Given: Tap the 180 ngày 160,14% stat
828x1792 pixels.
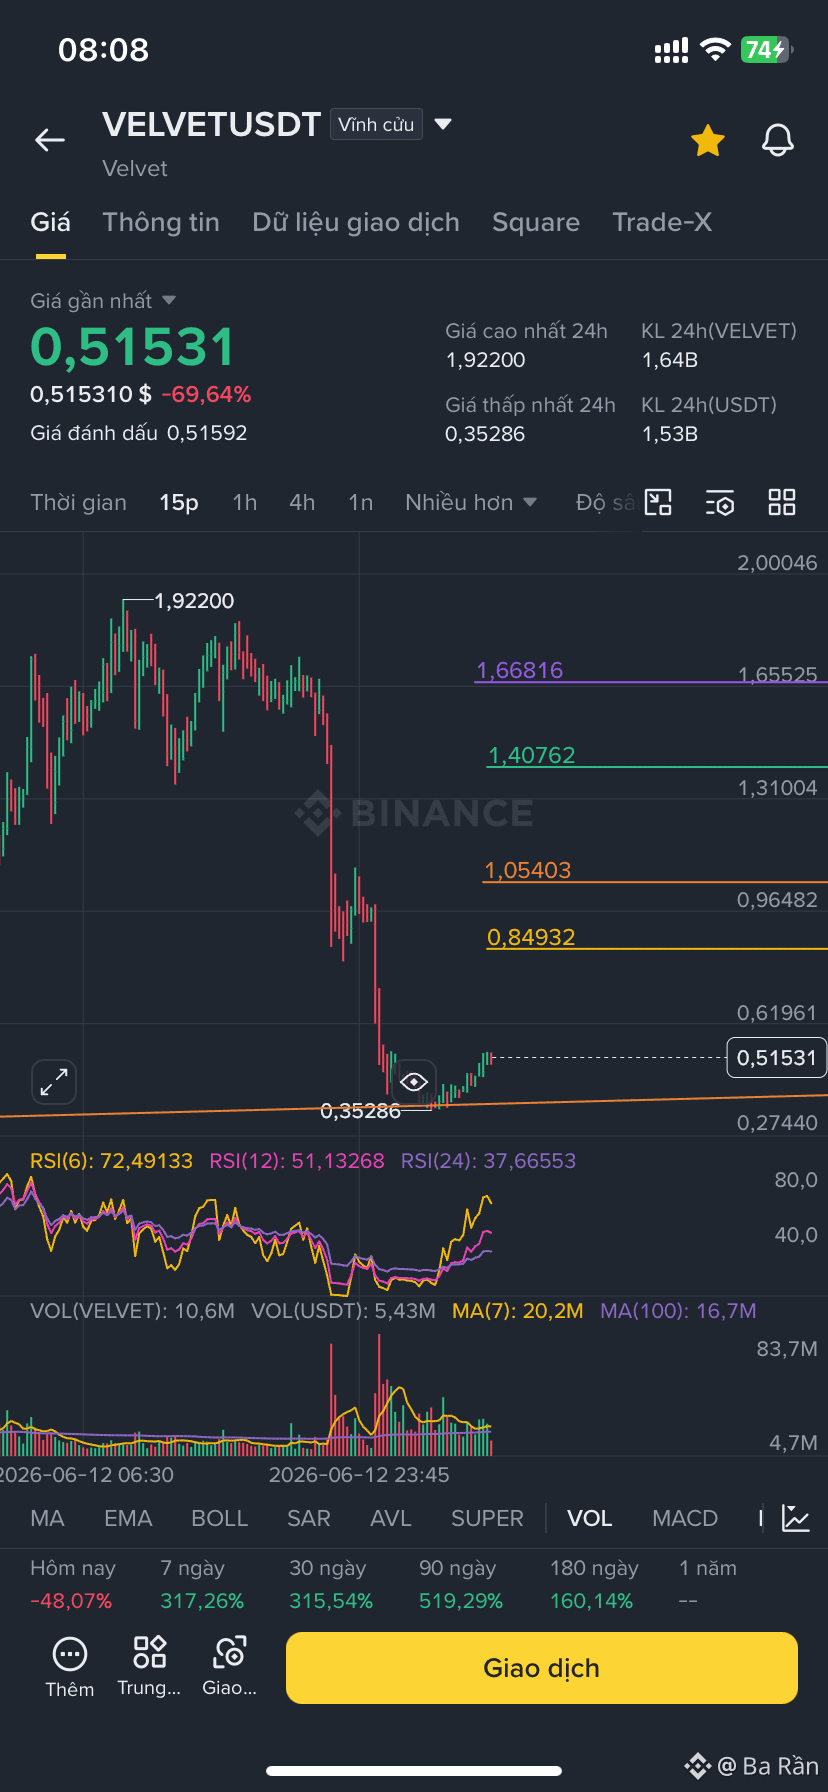Looking at the screenshot, I should (594, 1584).
